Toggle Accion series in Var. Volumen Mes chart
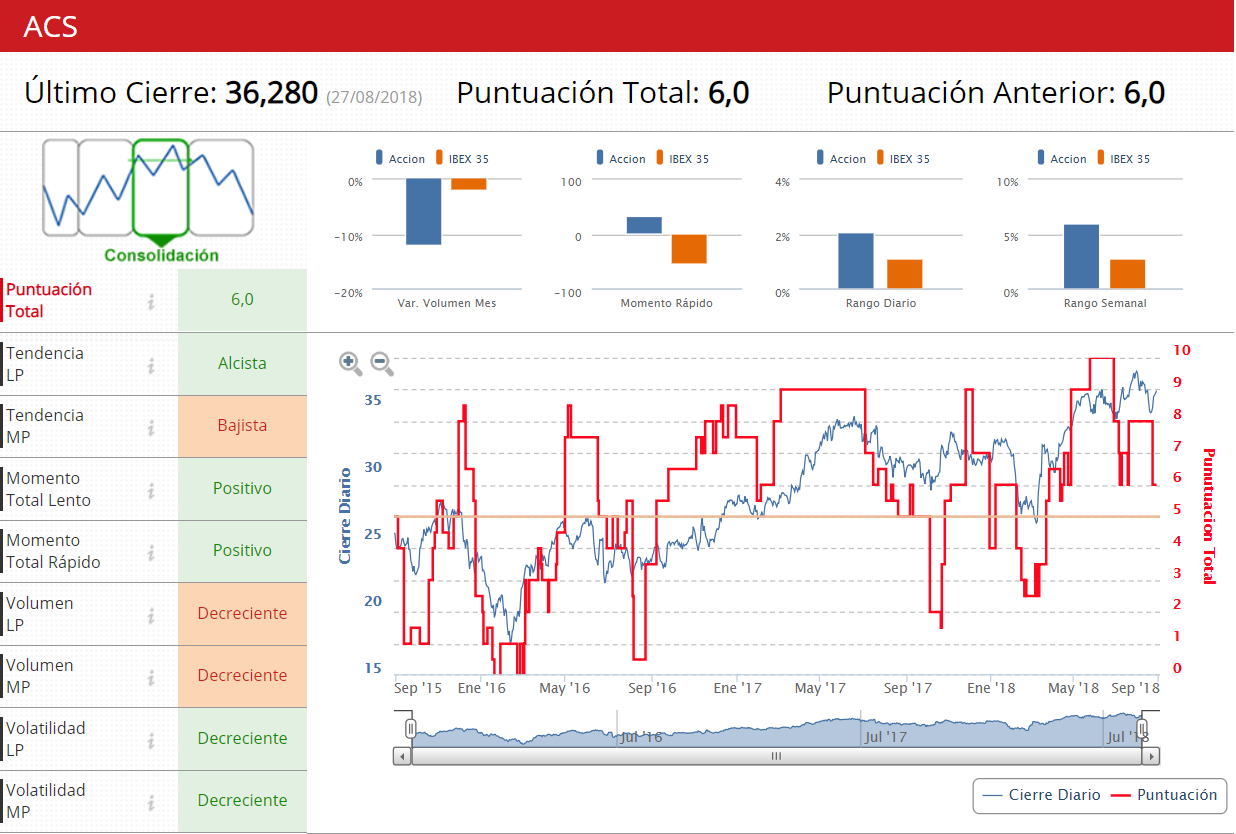 (x=400, y=159)
